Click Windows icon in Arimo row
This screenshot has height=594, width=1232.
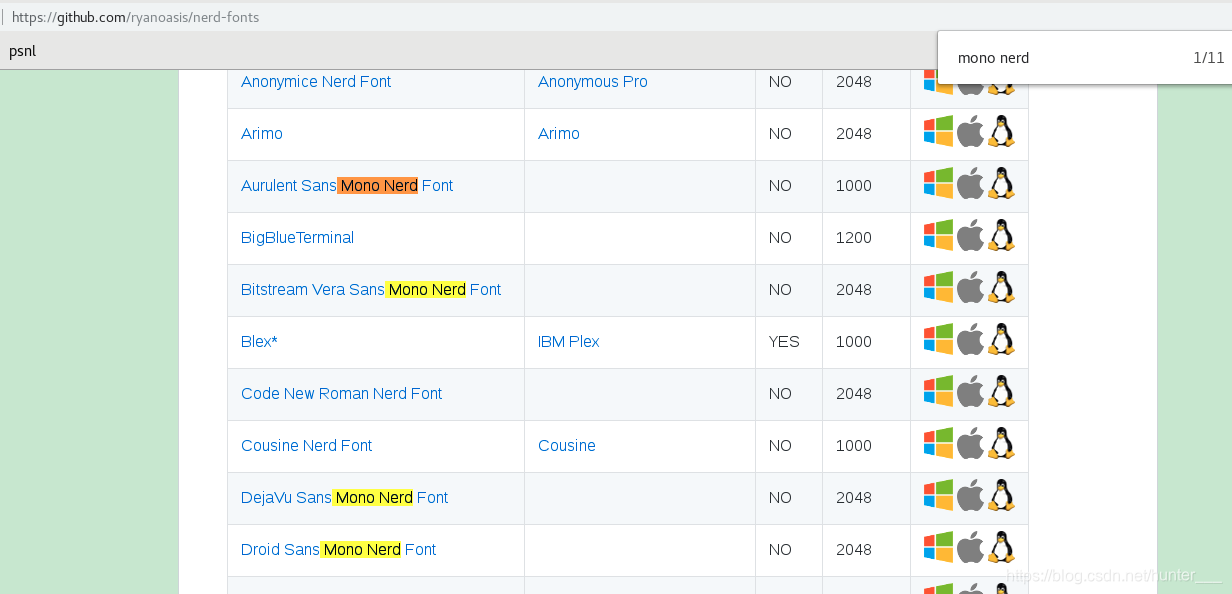coord(938,131)
